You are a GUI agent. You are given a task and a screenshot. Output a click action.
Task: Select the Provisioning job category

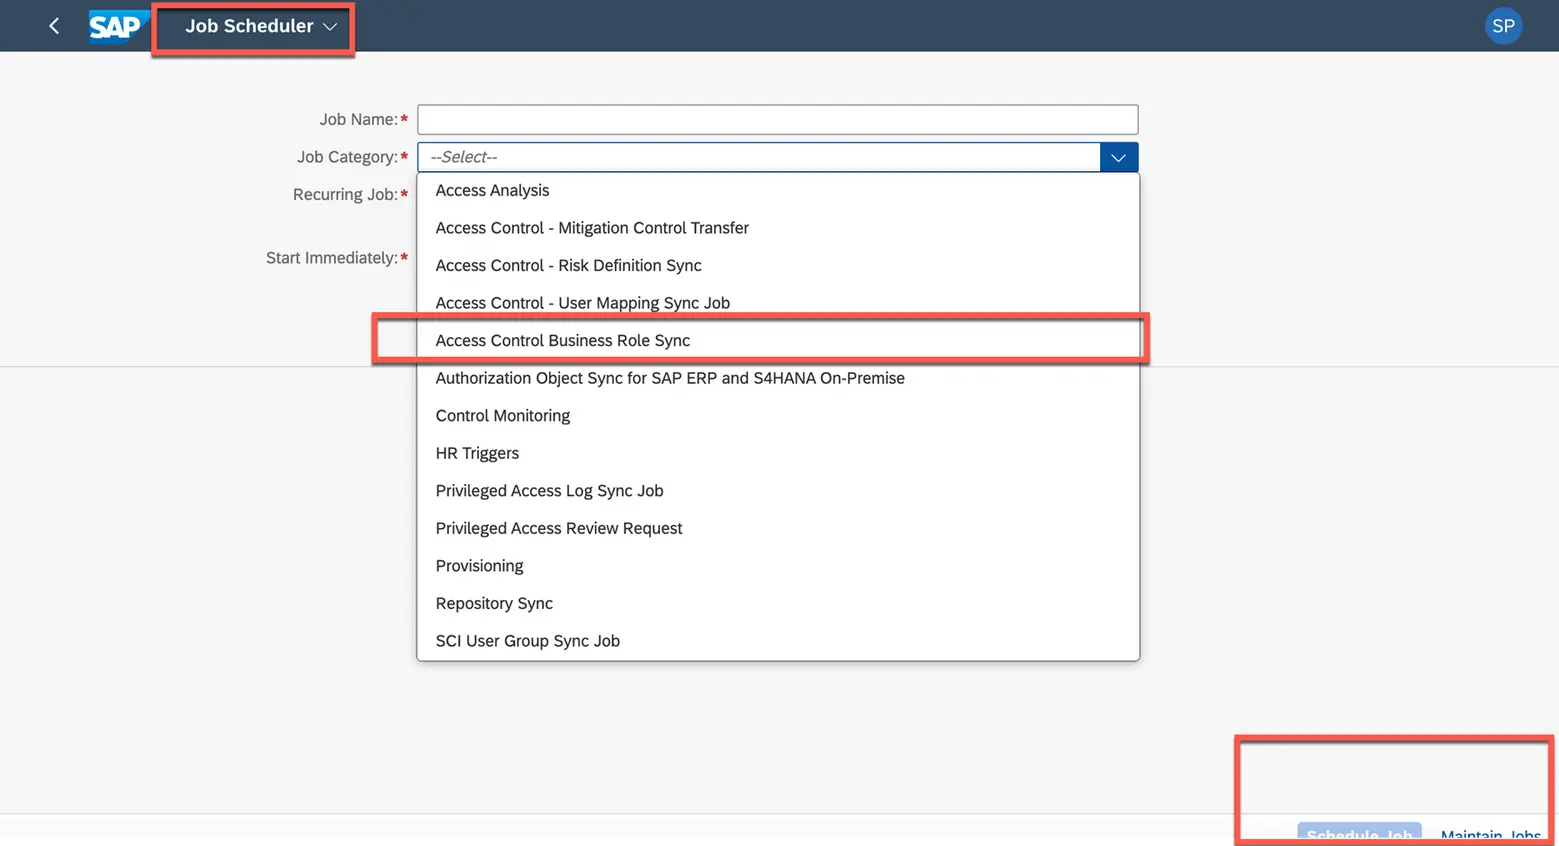pyautogui.click(x=479, y=566)
